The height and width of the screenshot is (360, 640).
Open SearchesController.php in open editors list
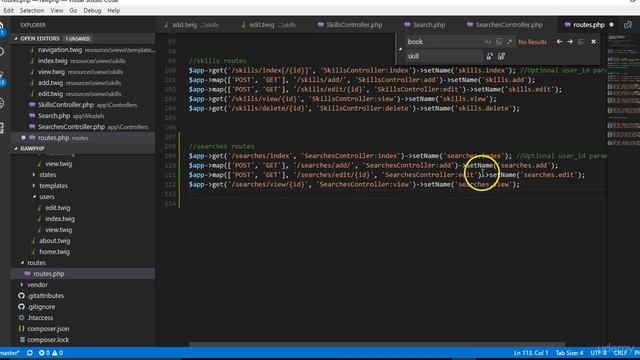[x=83, y=127]
